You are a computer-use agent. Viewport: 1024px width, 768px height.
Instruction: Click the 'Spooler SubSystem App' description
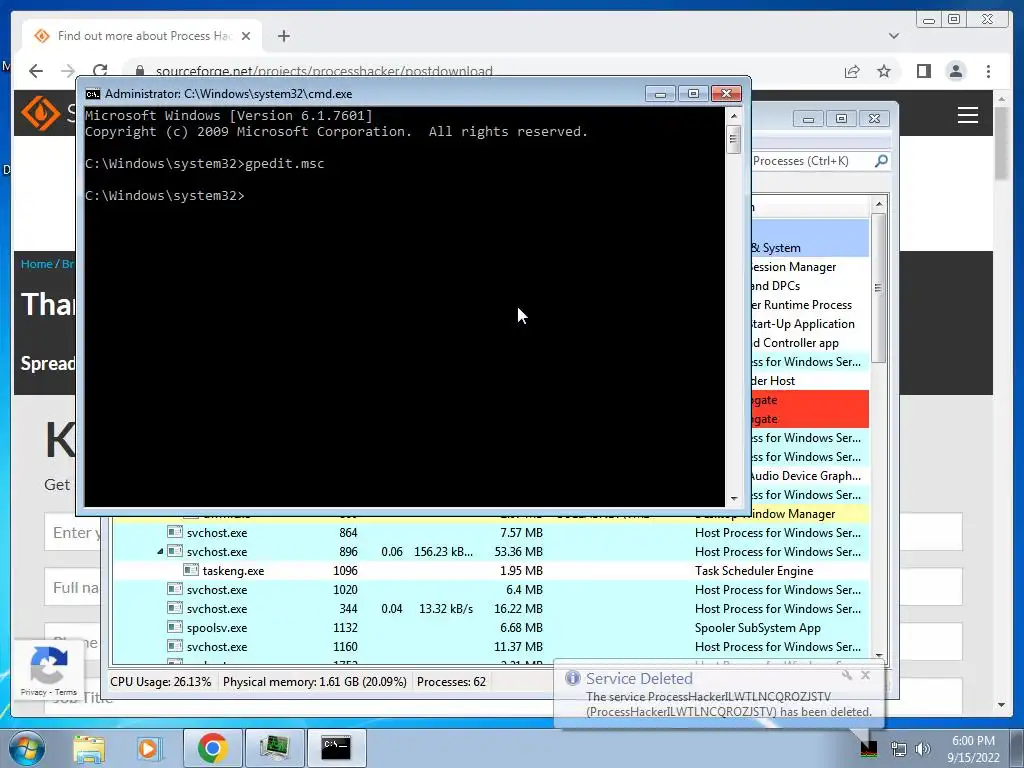[758, 628]
